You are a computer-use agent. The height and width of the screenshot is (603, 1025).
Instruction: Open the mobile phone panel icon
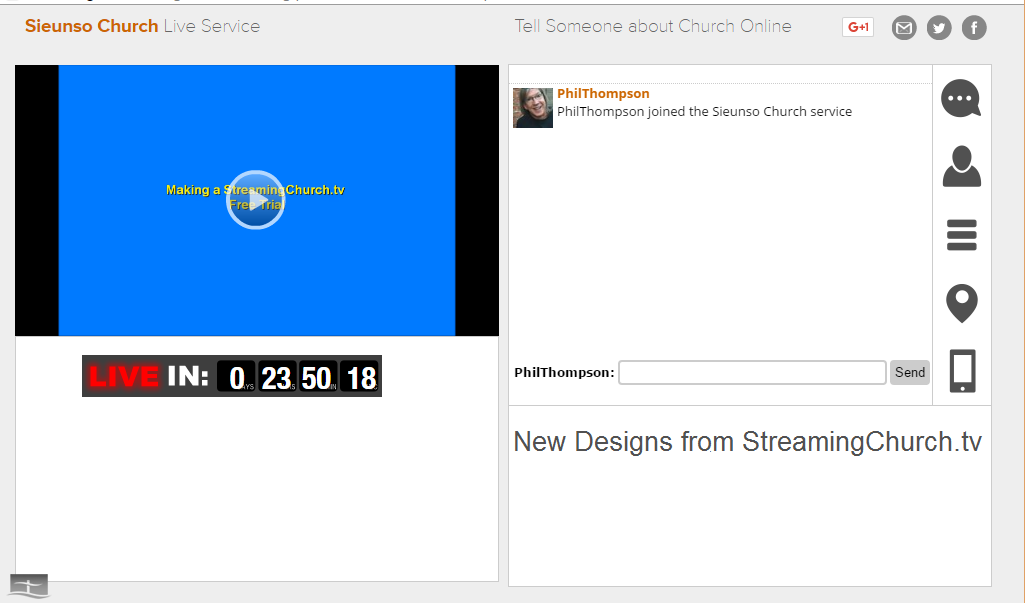tap(961, 371)
